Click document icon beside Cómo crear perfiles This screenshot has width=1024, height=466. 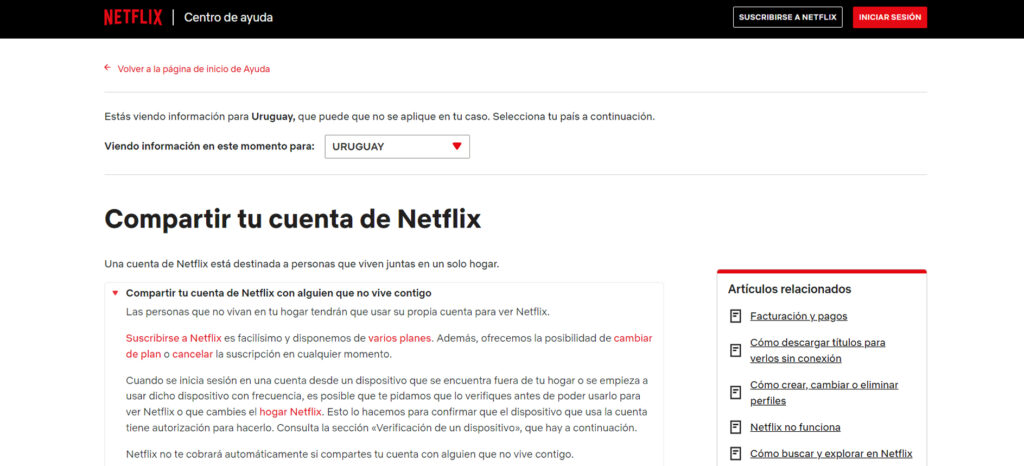click(736, 392)
